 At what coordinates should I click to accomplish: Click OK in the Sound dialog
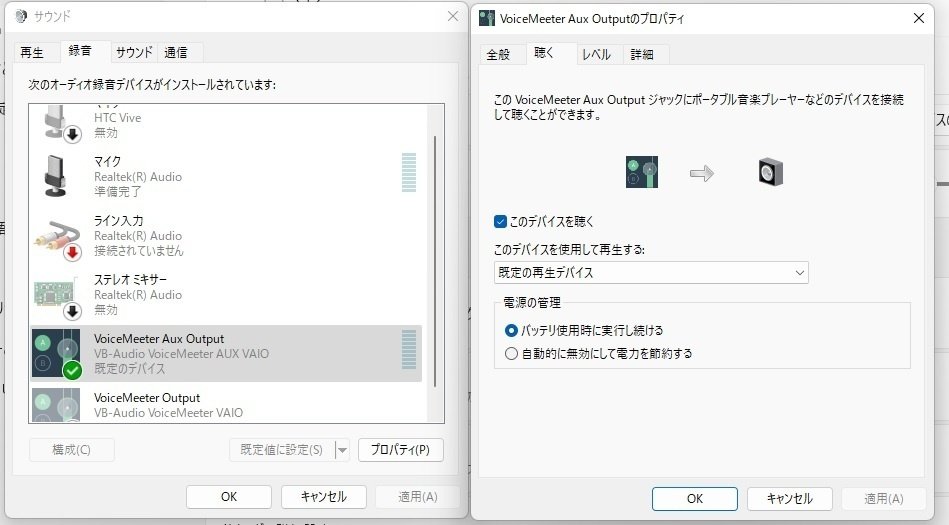(x=229, y=497)
